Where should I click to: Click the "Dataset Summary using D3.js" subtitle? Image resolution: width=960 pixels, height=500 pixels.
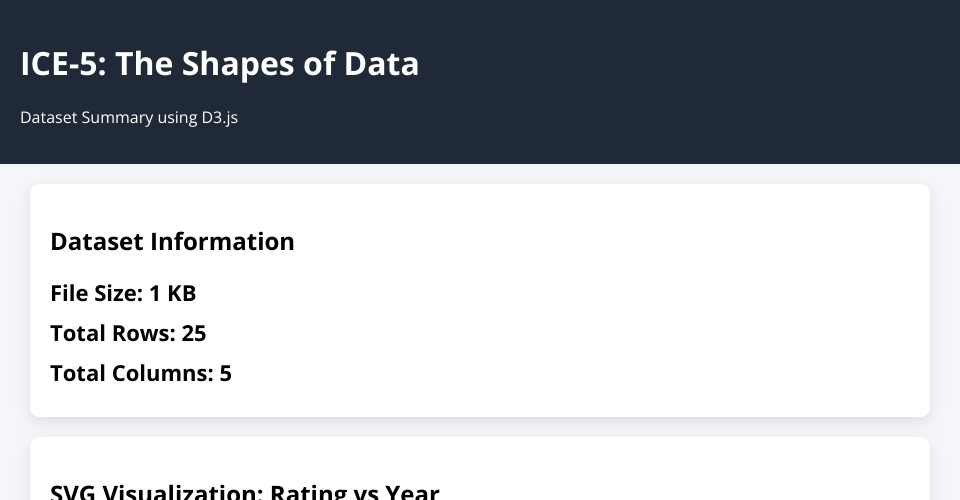coord(128,117)
